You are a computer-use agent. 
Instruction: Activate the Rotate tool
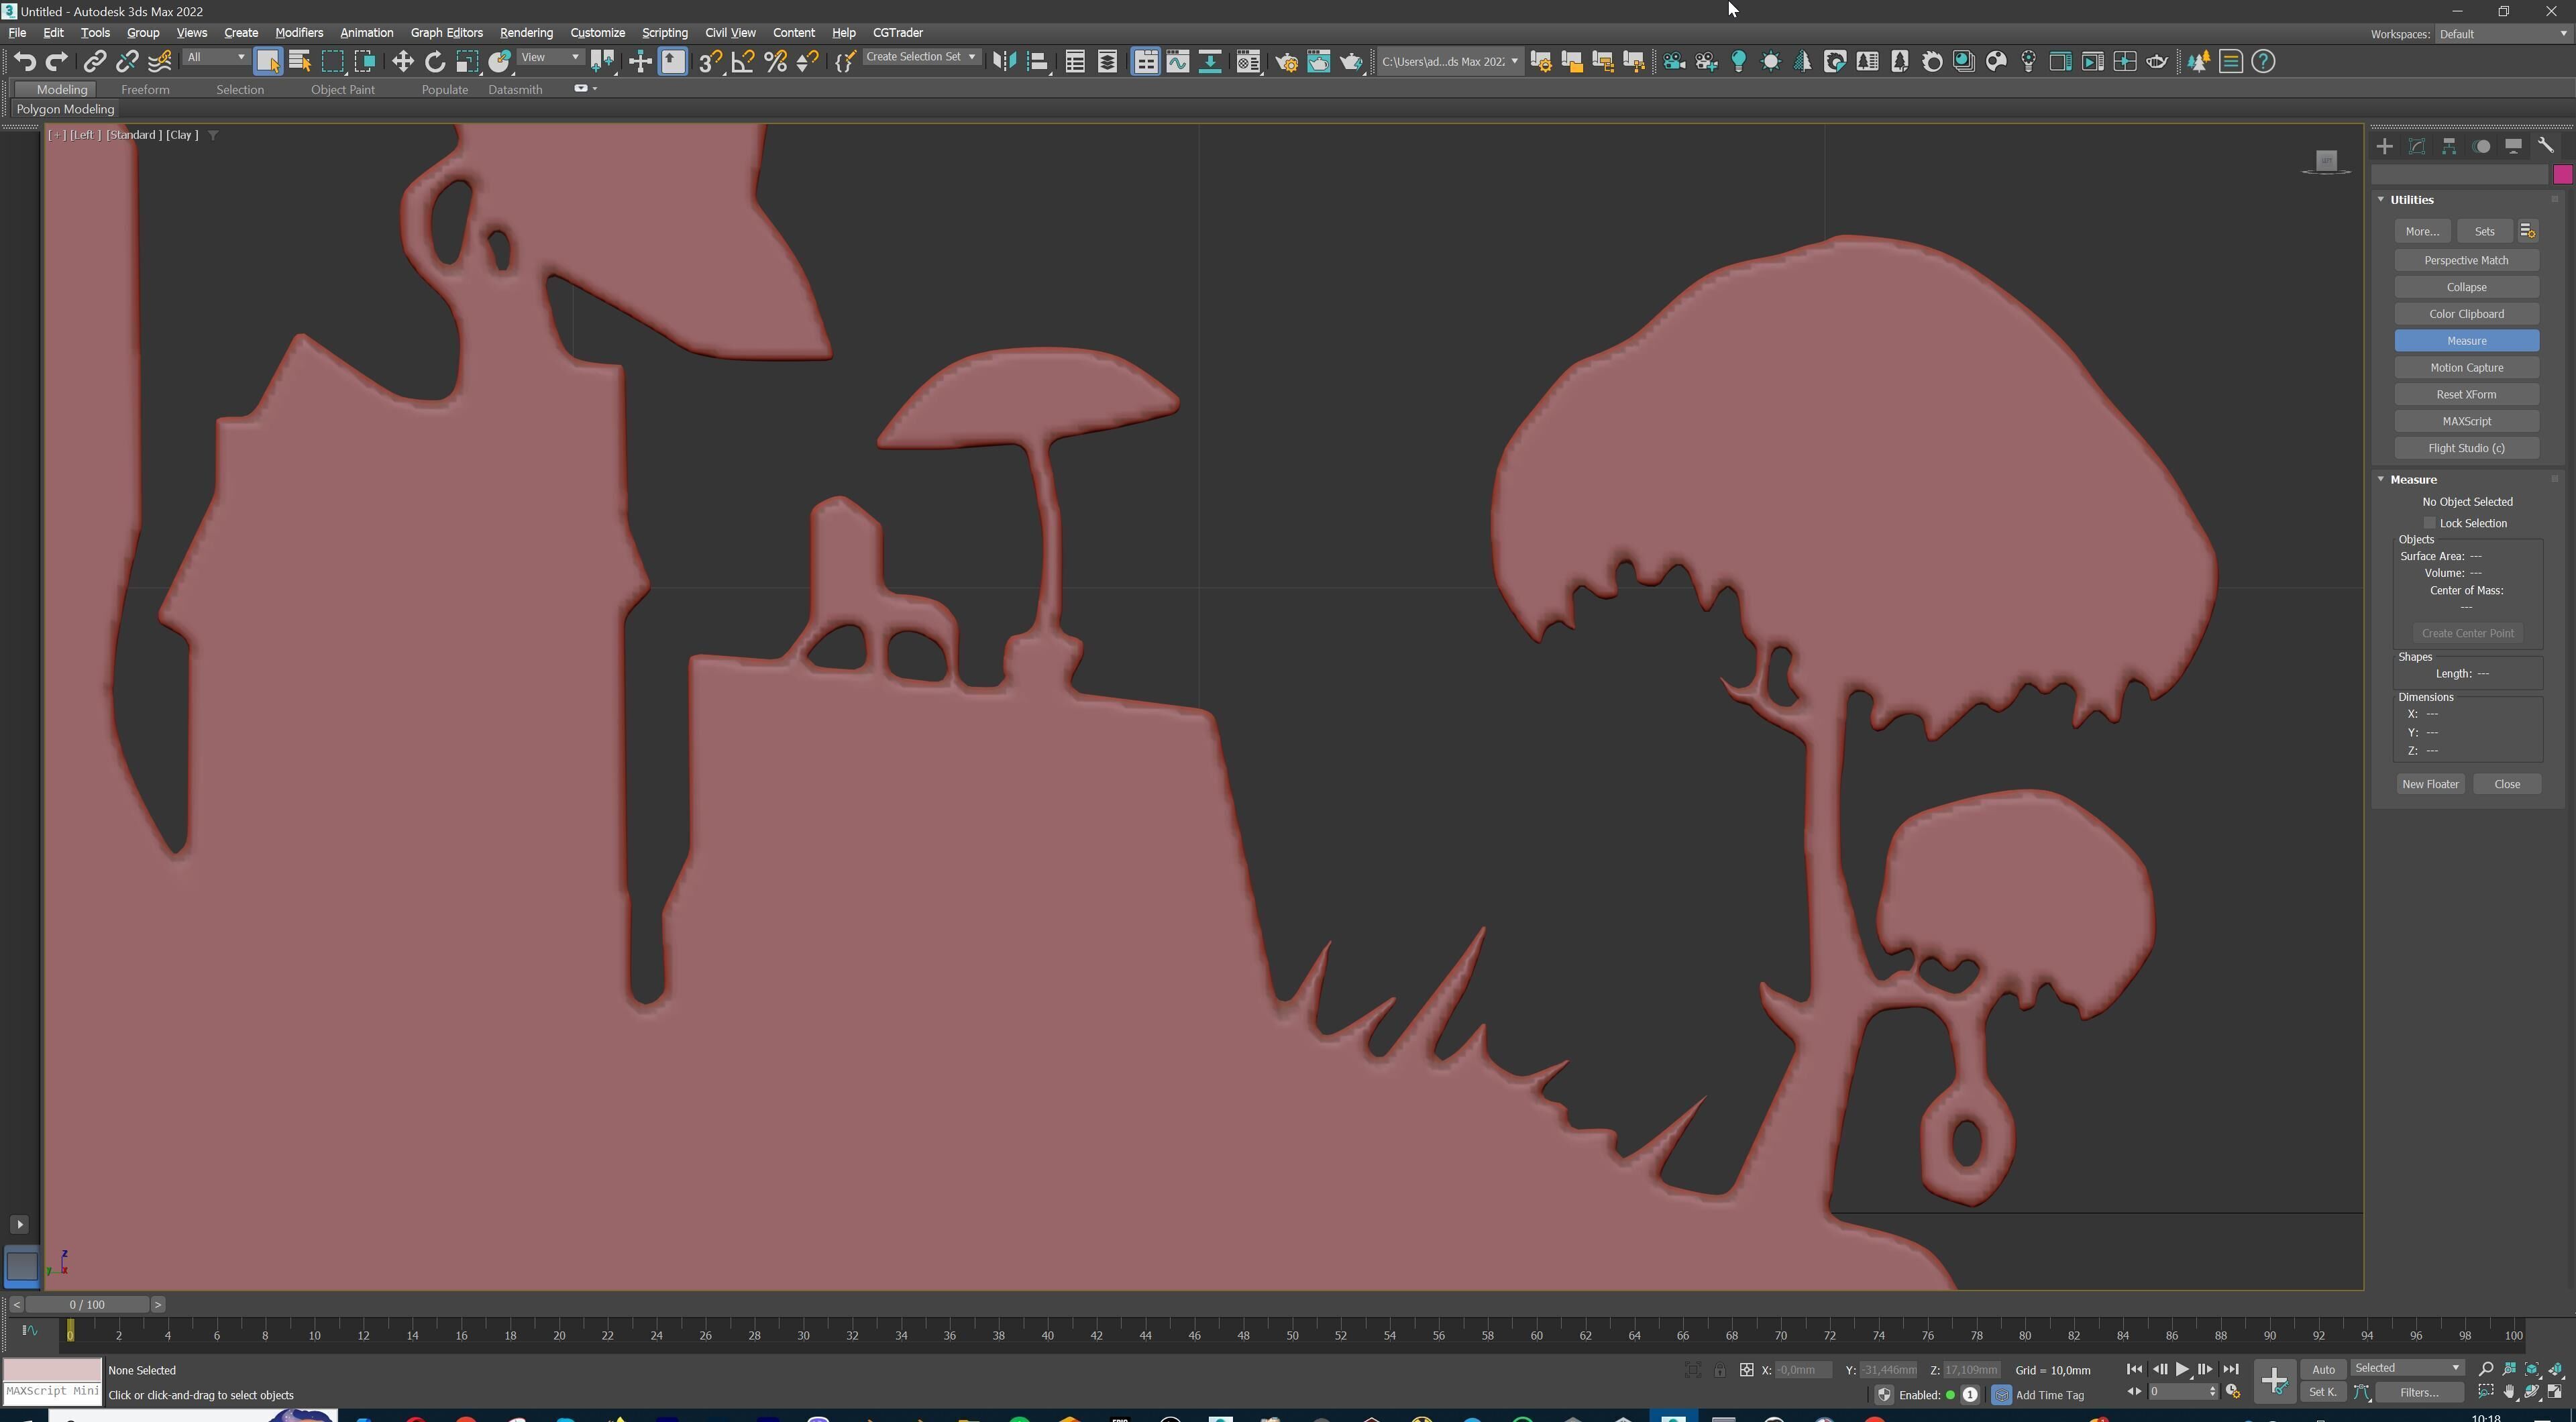tap(434, 62)
